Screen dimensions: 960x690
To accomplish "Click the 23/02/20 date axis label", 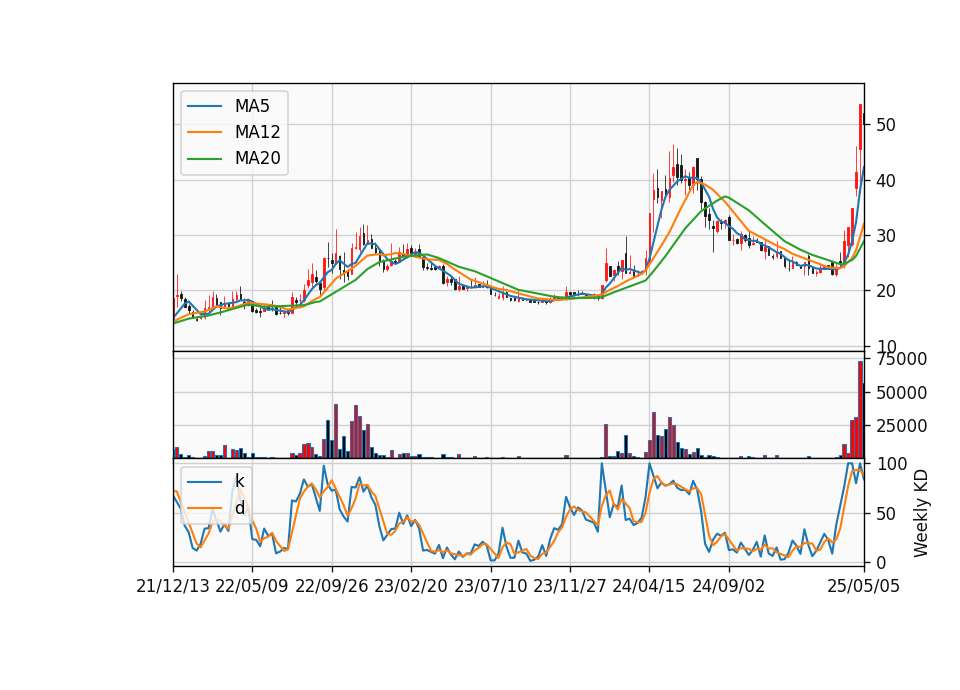I will tap(411, 586).
